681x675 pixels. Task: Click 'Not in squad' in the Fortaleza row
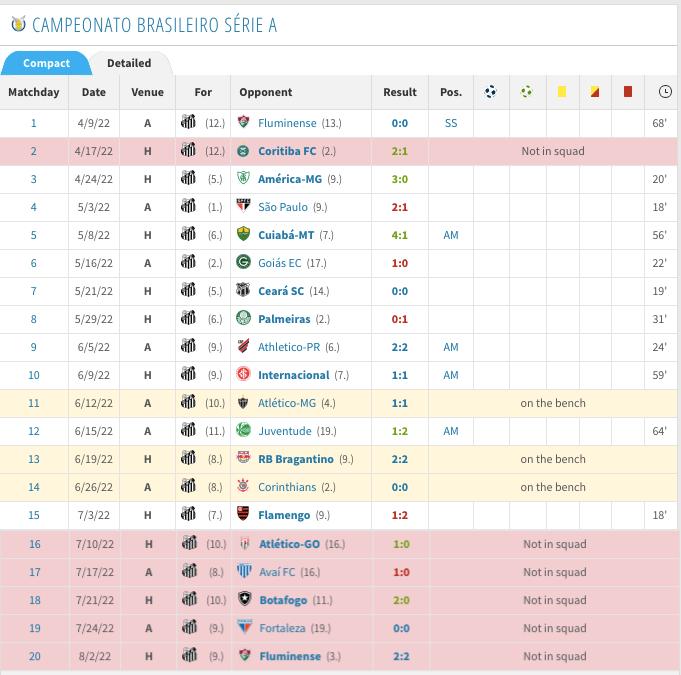(555, 629)
